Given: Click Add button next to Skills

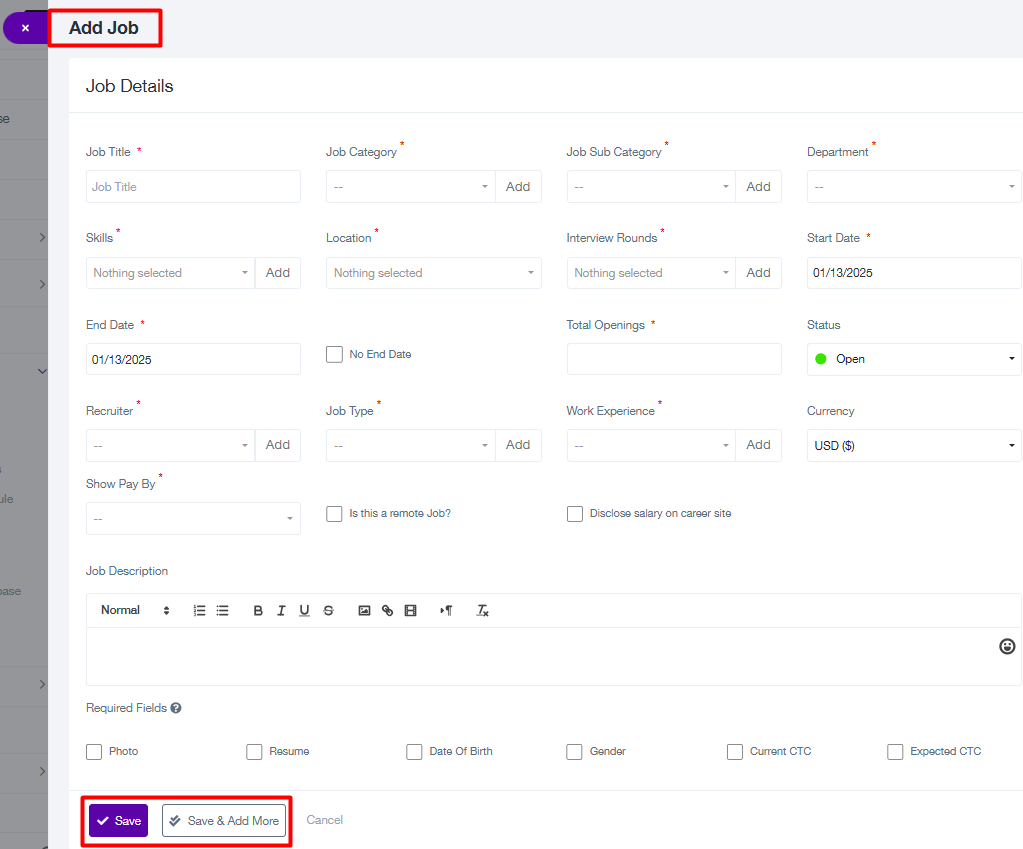Looking at the screenshot, I should click(x=278, y=273).
